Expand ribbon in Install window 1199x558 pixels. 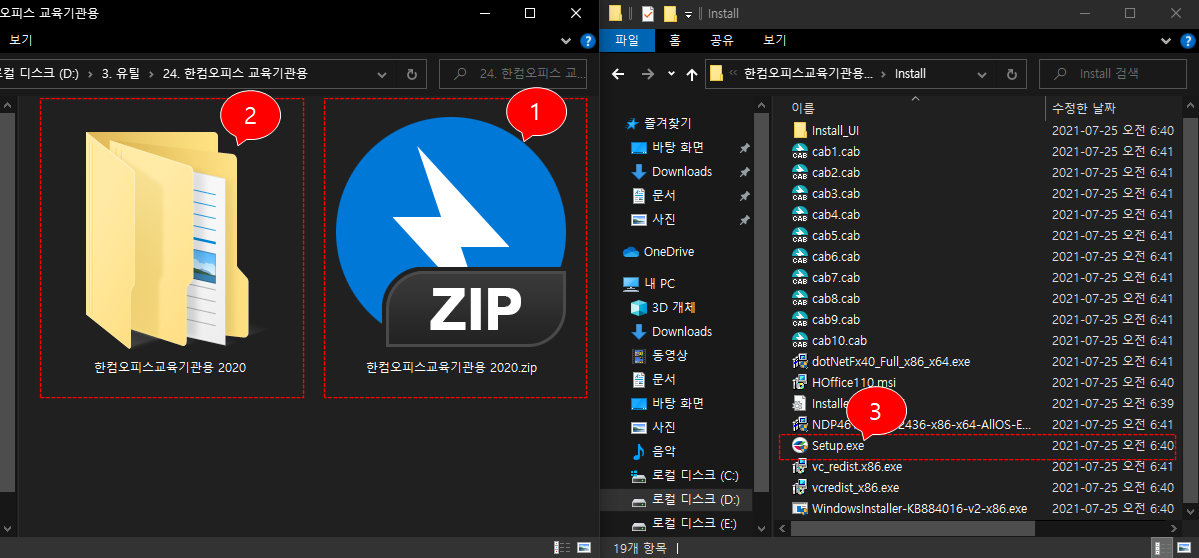tap(1167, 41)
